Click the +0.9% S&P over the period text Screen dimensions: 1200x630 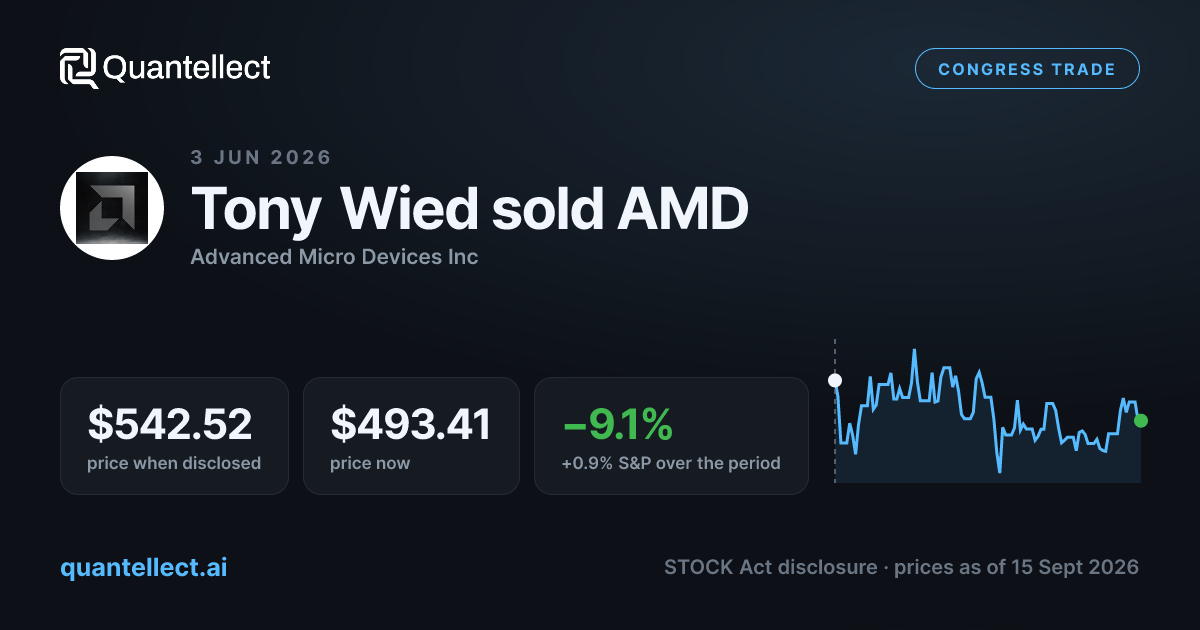(x=671, y=463)
